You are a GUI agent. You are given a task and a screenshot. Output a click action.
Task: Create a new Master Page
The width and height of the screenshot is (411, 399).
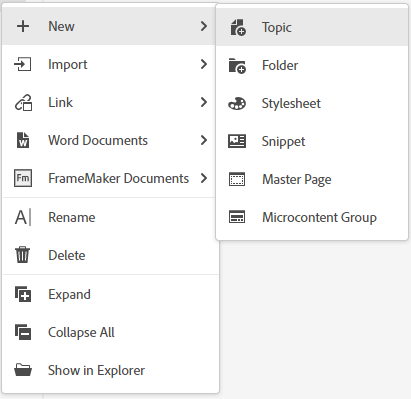click(x=312, y=179)
